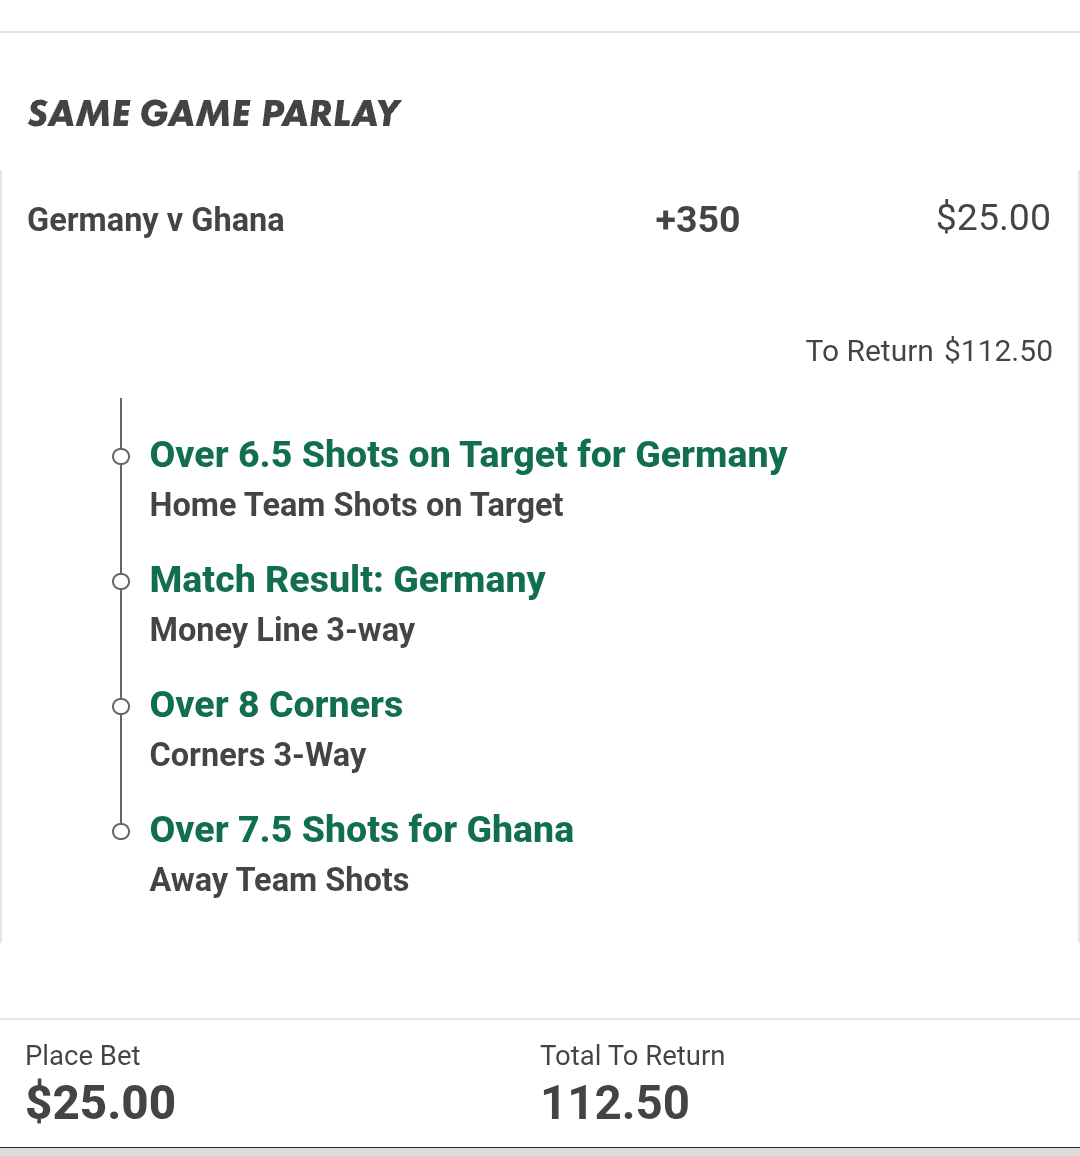The height and width of the screenshot is (1156, 1080).
Task: Tap the Germany v Ghana match title
Action: tap(156, 220)
